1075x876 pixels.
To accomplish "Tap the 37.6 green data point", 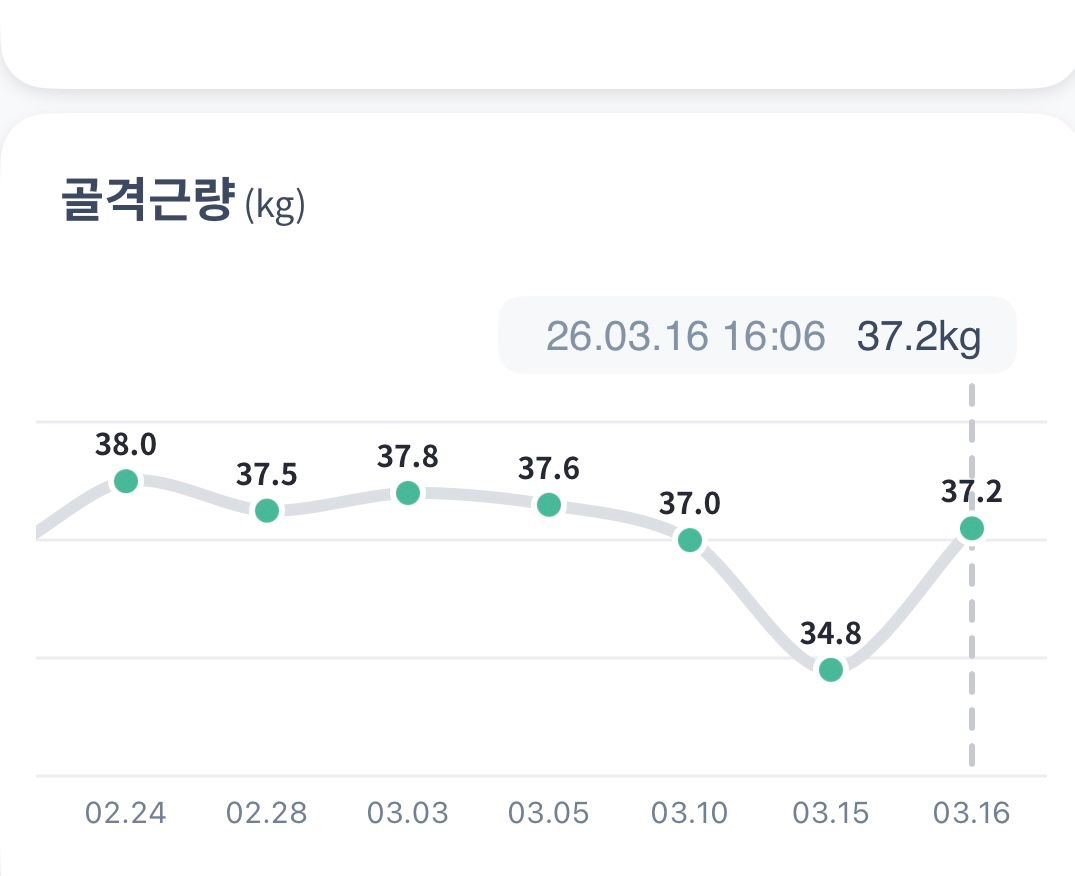I will tap(548, 505).
